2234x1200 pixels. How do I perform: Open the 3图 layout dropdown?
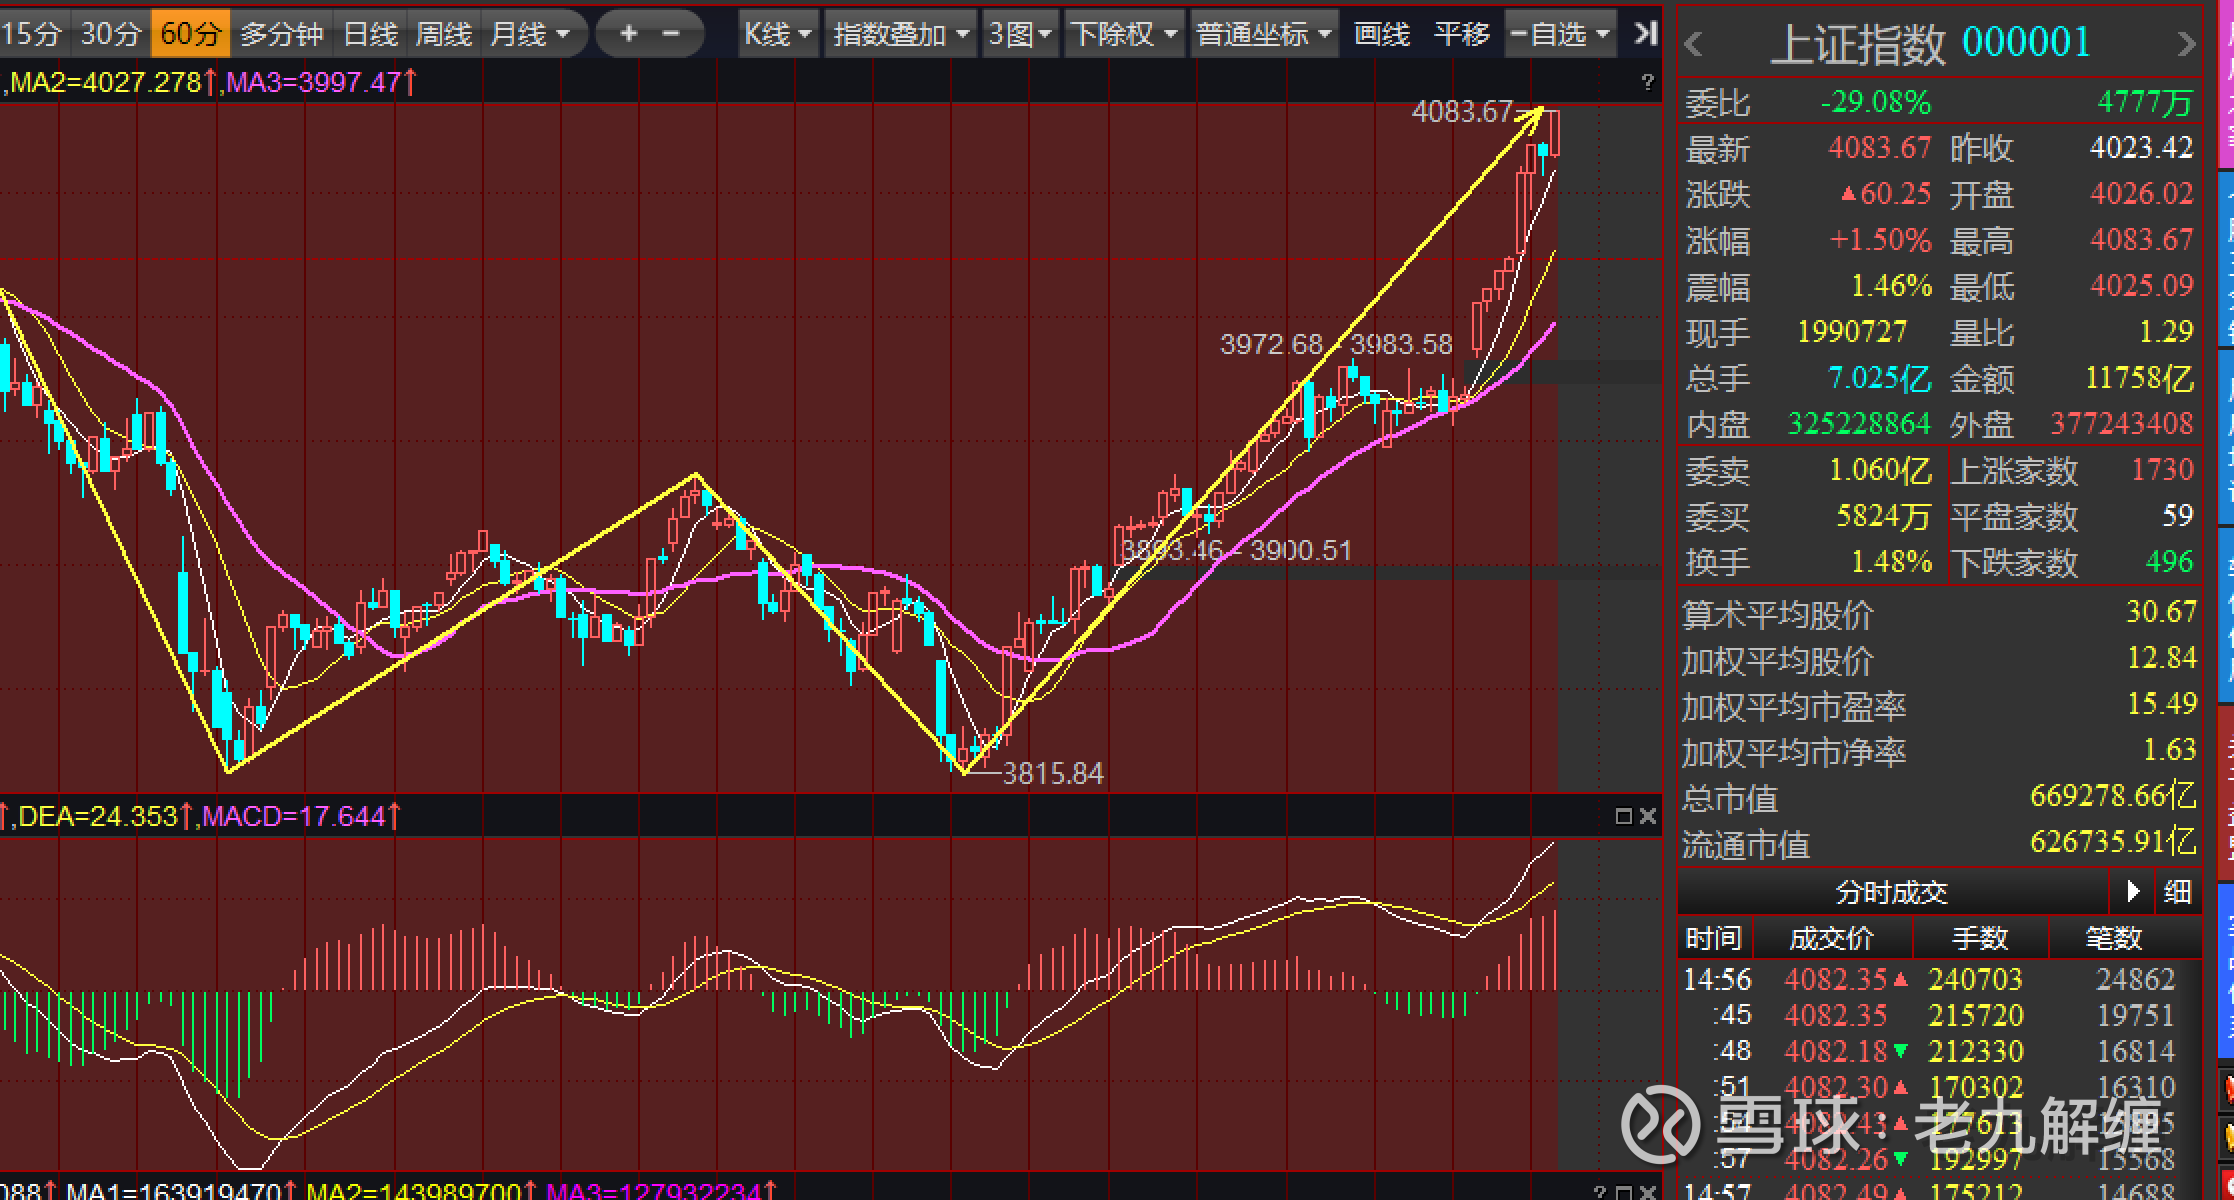(1020, 34)
